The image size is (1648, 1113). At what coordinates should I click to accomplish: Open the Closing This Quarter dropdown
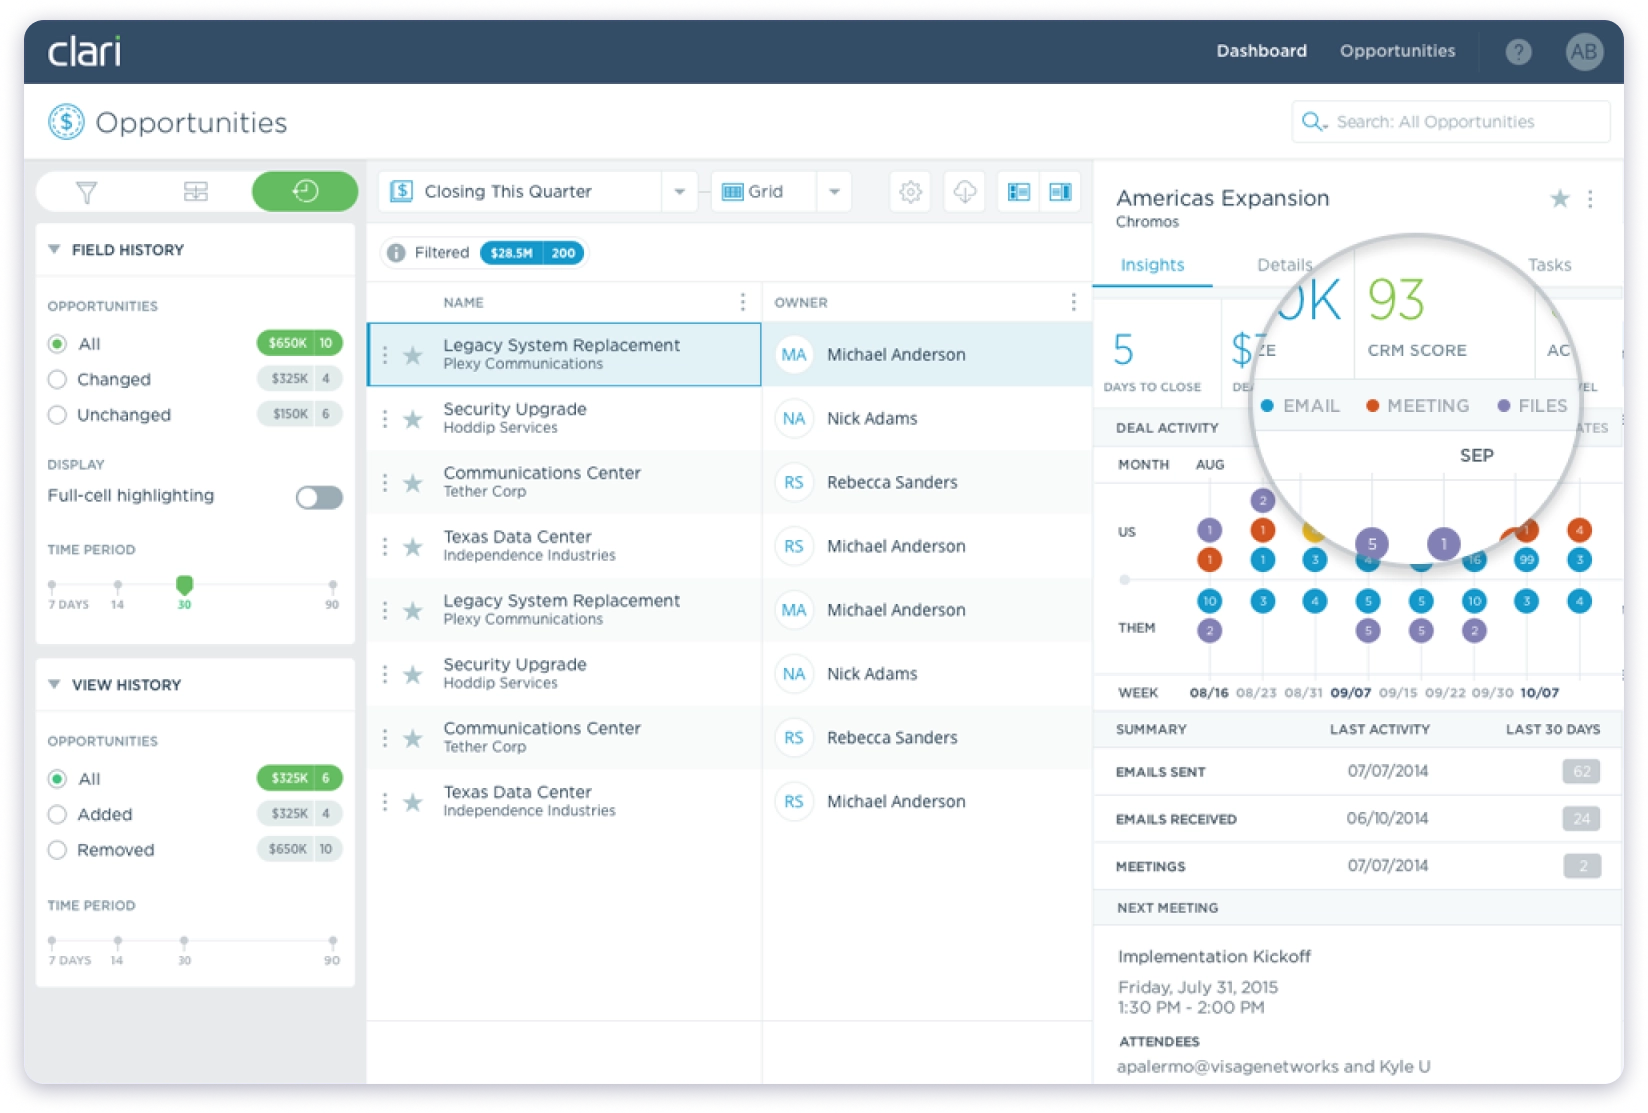click(x=679, y=191)
